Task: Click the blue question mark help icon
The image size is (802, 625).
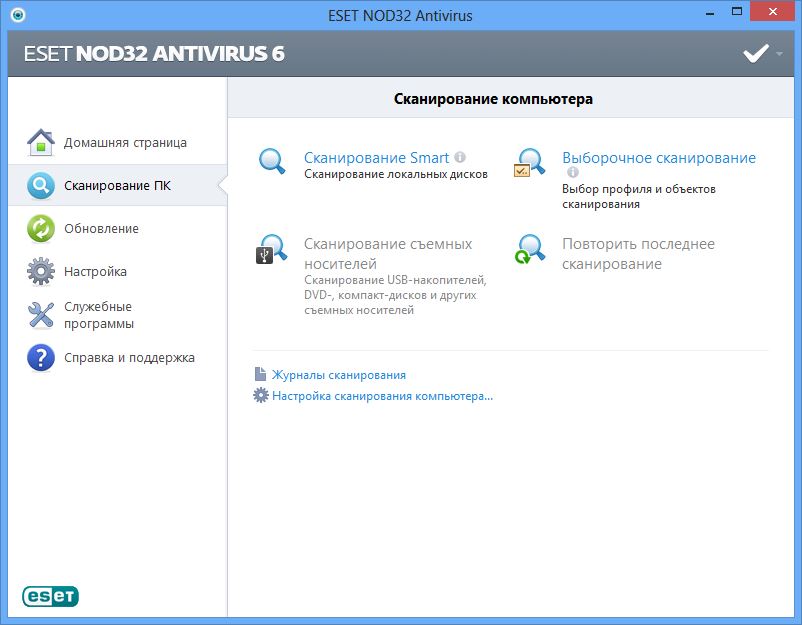Action: click(x=40, y=358)
